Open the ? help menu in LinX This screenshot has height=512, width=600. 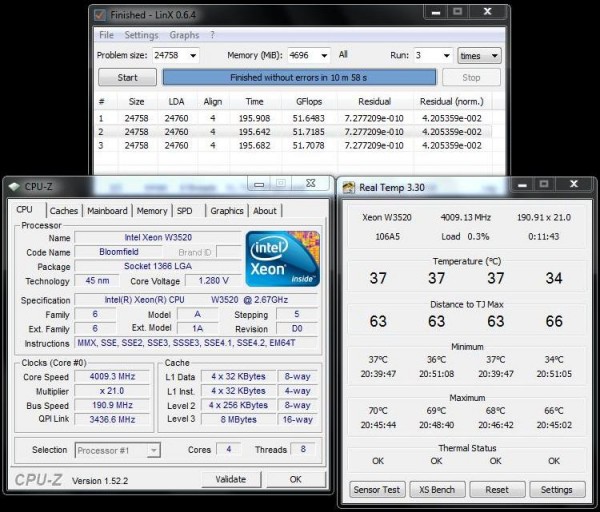pos(212,35)
